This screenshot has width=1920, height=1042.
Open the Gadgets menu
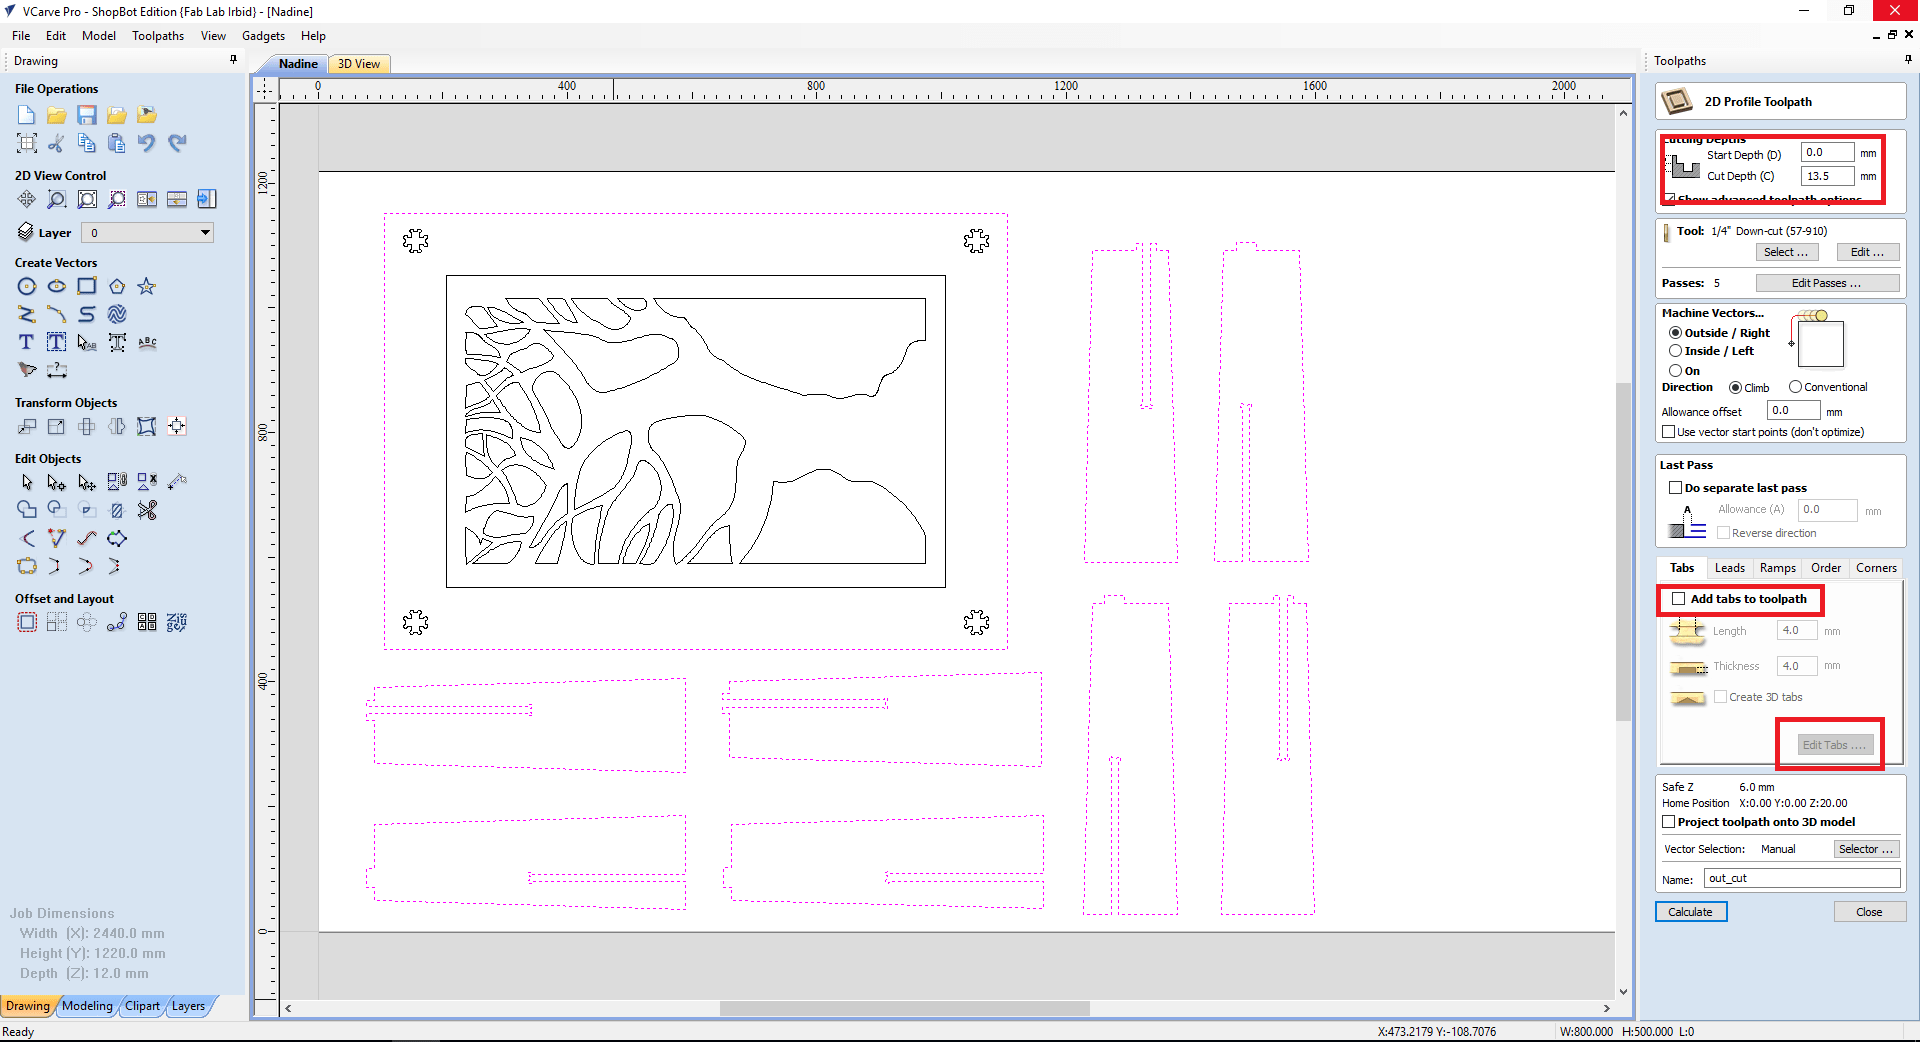pyautogui.click(x=263, y=36)
